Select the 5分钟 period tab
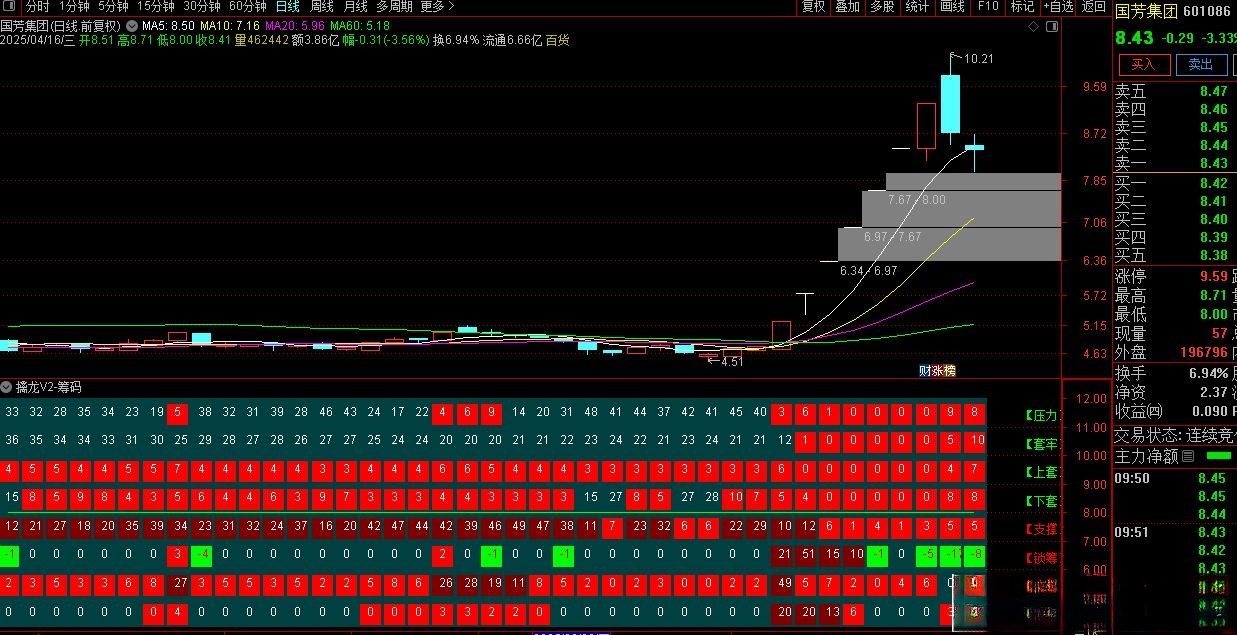The height and width of the screenshot is (635, 1237). pyautogui.click(x=113, y=7)
